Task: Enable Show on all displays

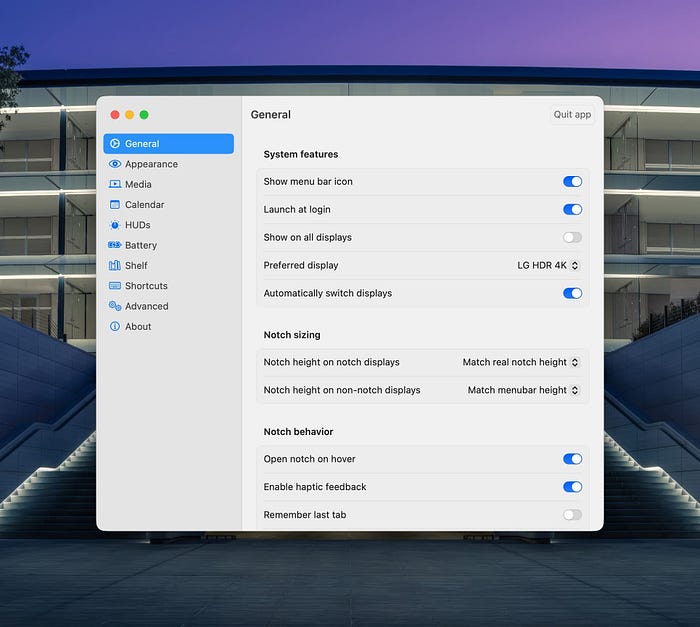Action: [x=572, y=237]
